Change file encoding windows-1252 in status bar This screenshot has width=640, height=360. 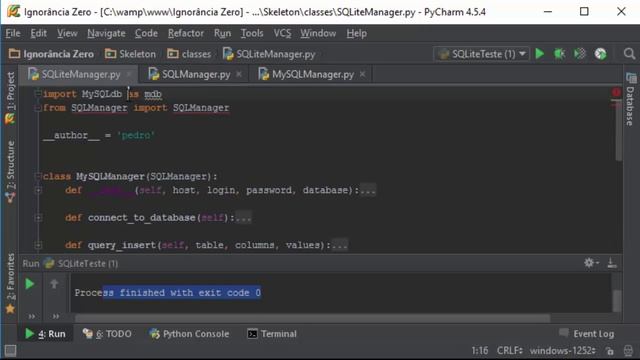coord(562,351)
